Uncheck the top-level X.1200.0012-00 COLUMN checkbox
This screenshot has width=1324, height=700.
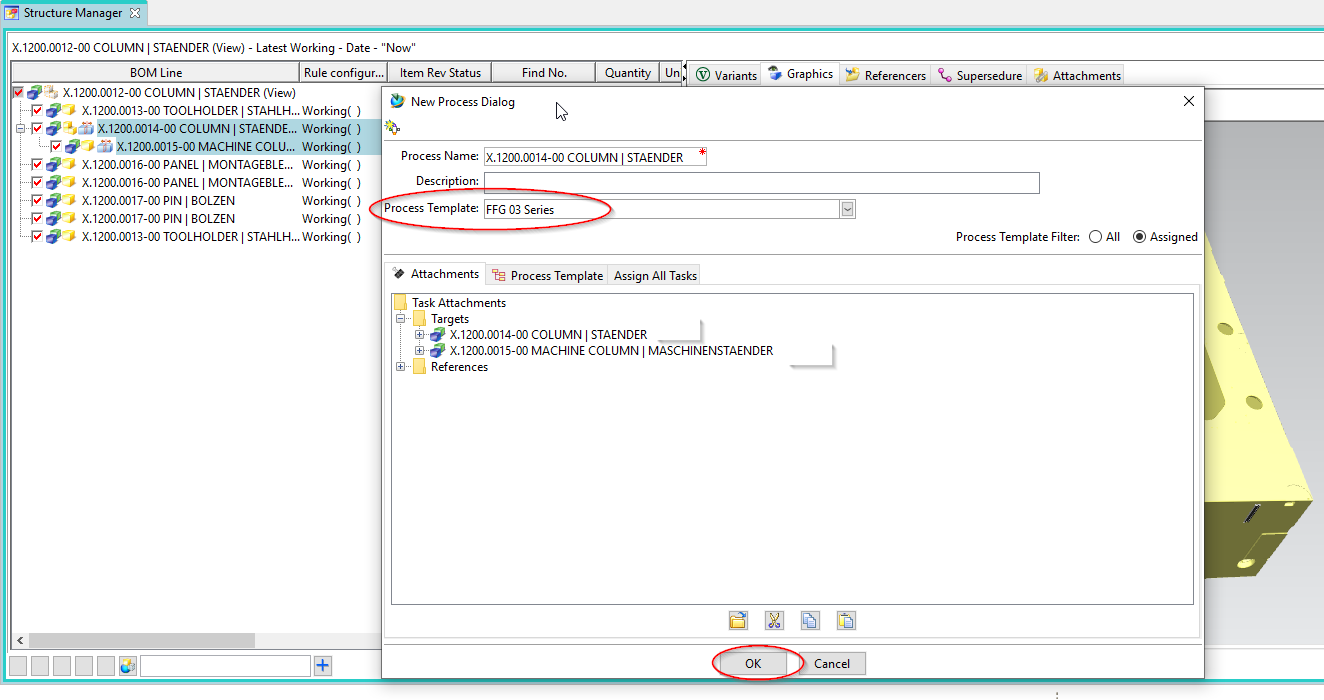pos(18,93)
